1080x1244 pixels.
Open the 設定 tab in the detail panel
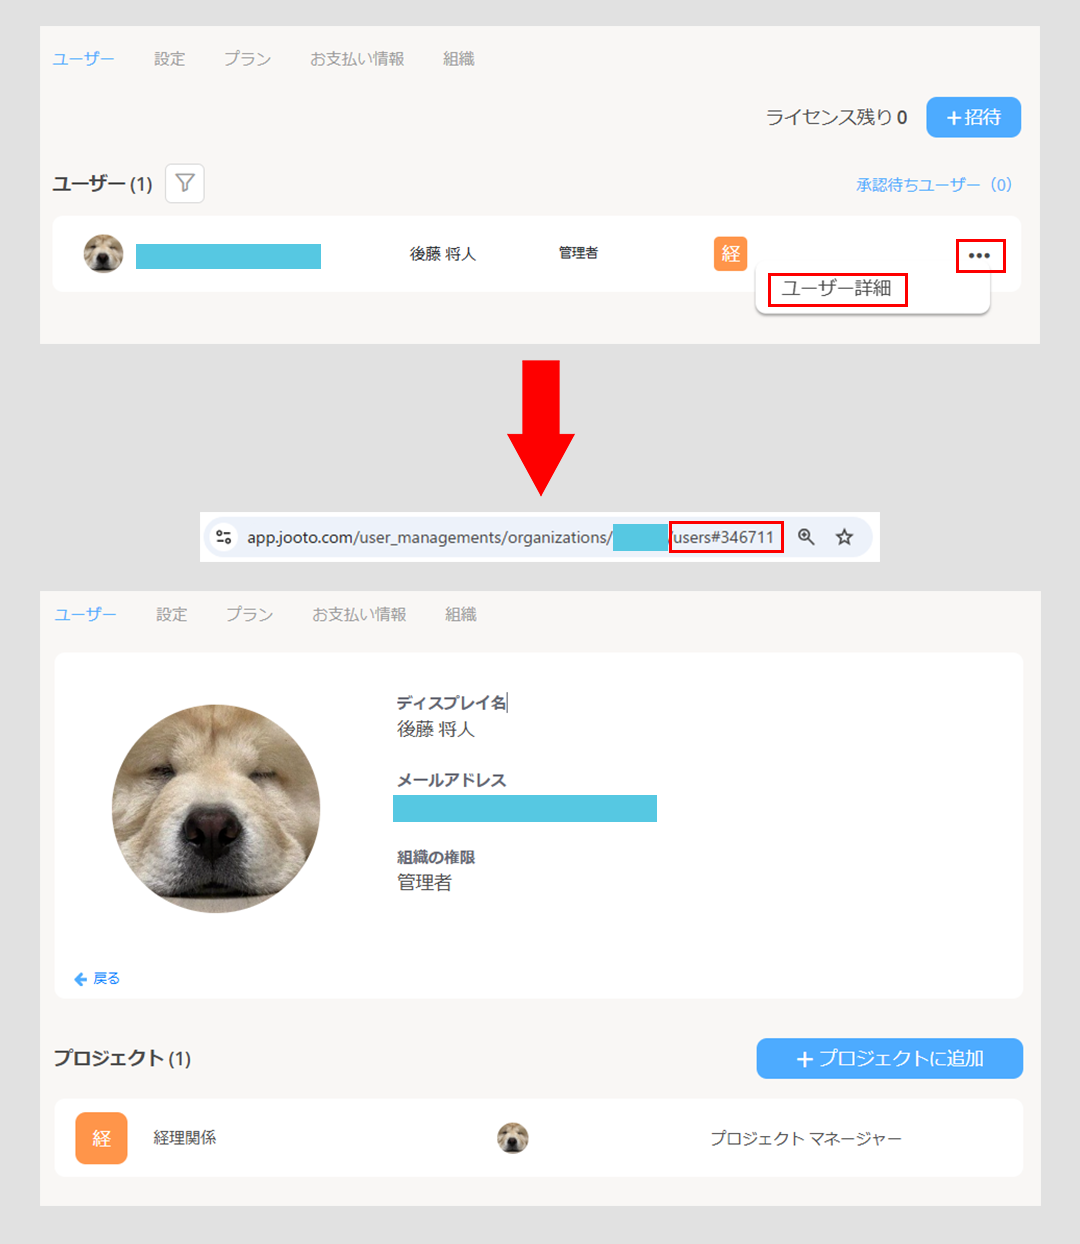pyautogui.click(x=172, y=614)
